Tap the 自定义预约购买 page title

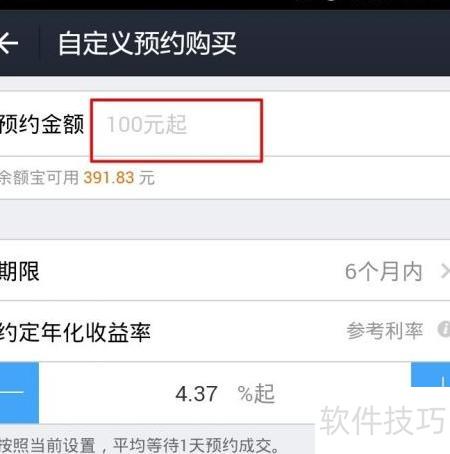(147, 43)
